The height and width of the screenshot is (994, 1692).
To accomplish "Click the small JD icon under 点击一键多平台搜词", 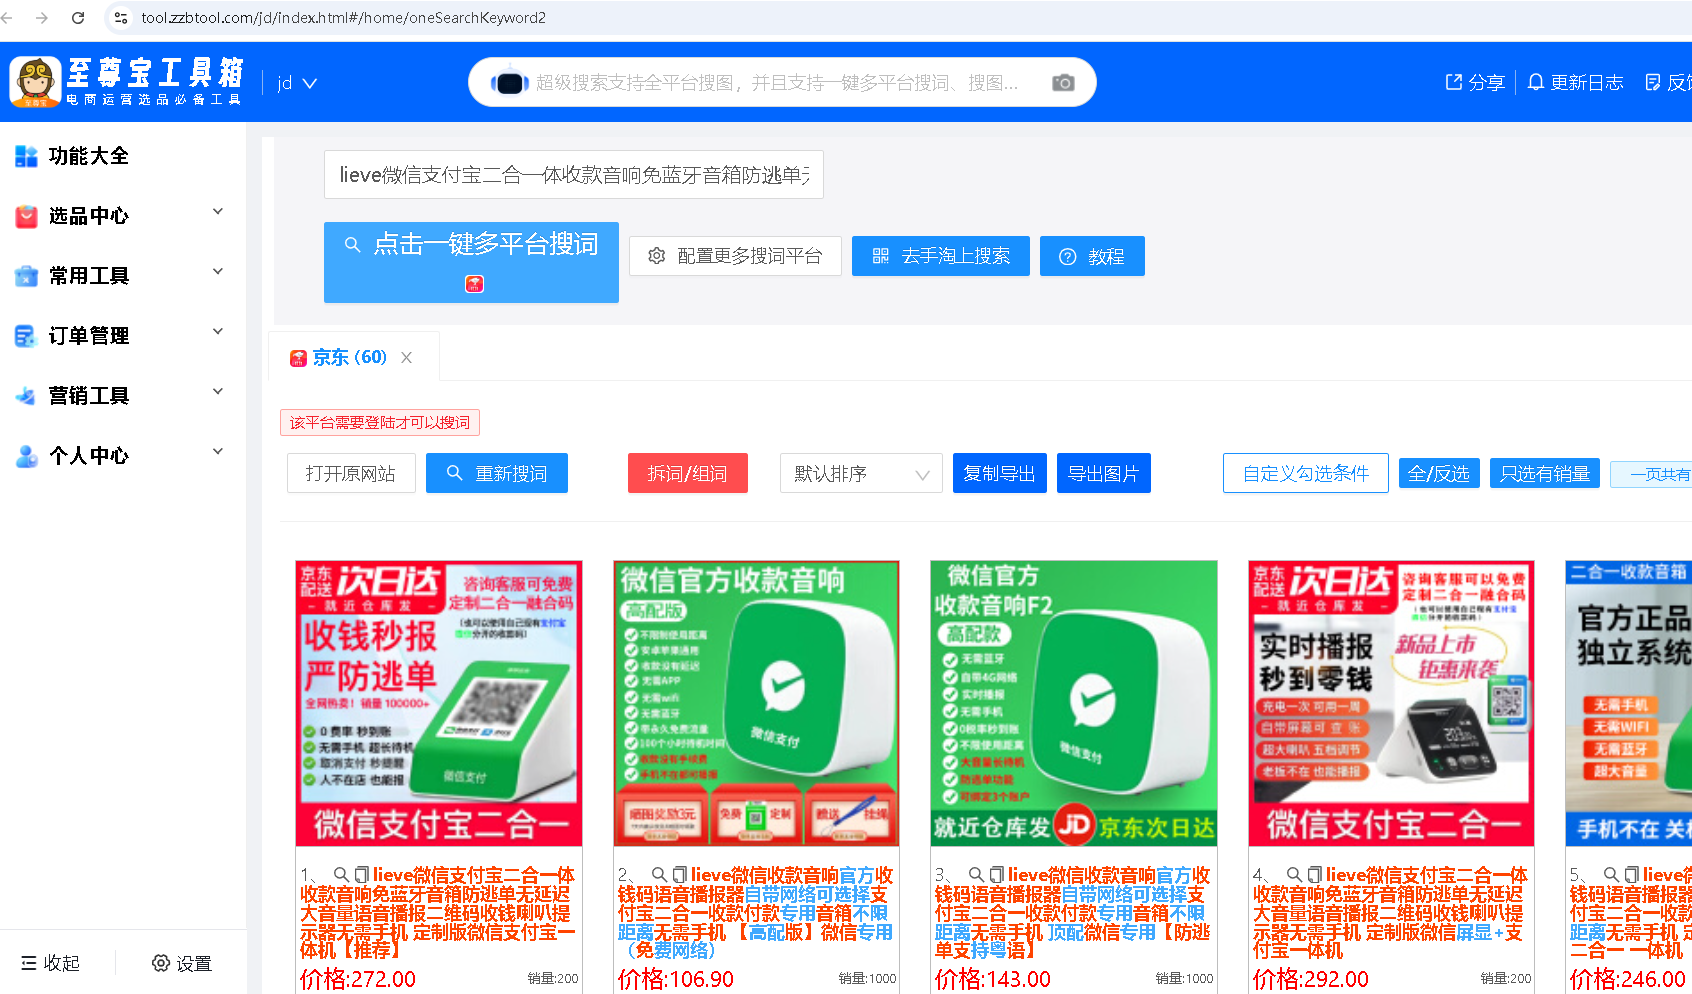I will click(x=474, y=284).
